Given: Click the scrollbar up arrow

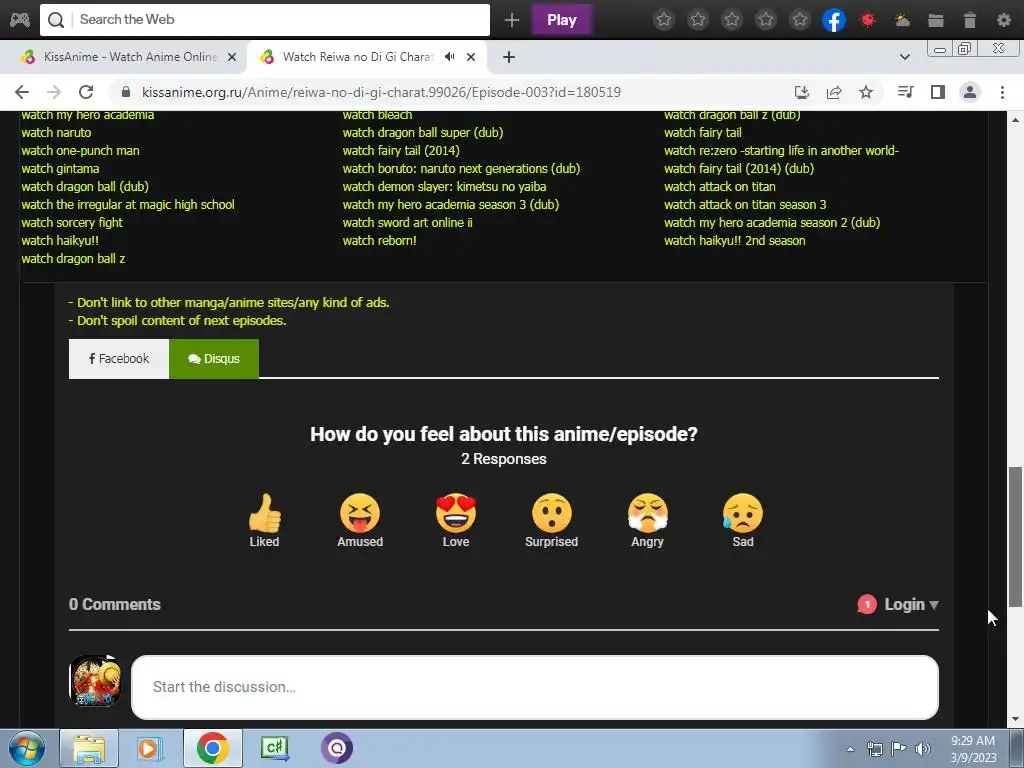Looking at the screenshot, I should 1015,120.
